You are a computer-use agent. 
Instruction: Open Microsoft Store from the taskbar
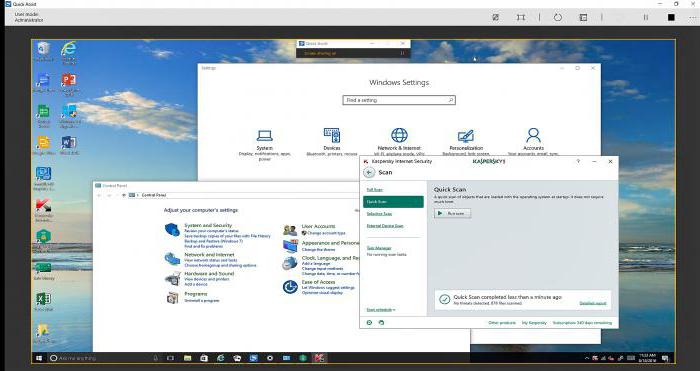204,358
